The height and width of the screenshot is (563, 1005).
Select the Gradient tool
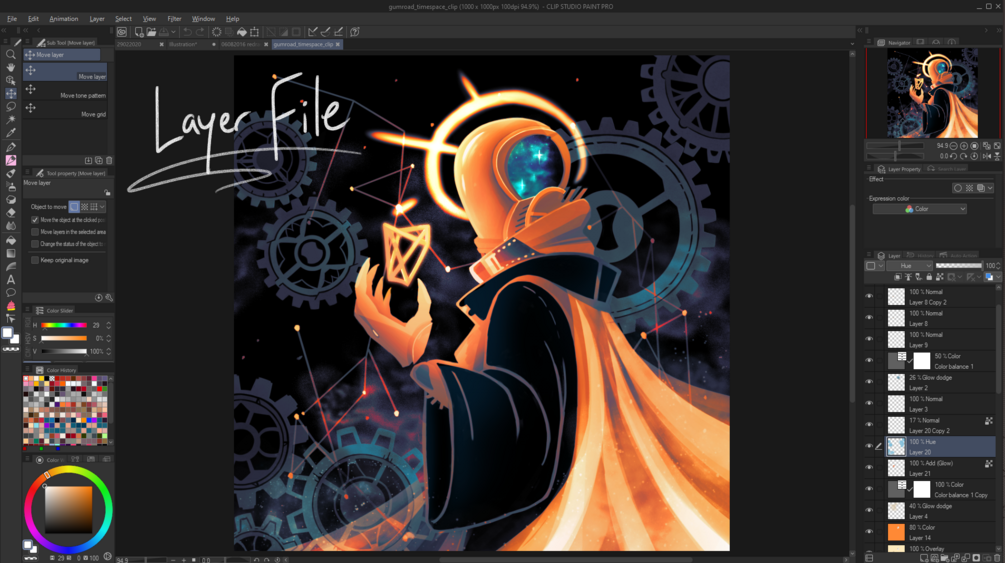(11, 253)
